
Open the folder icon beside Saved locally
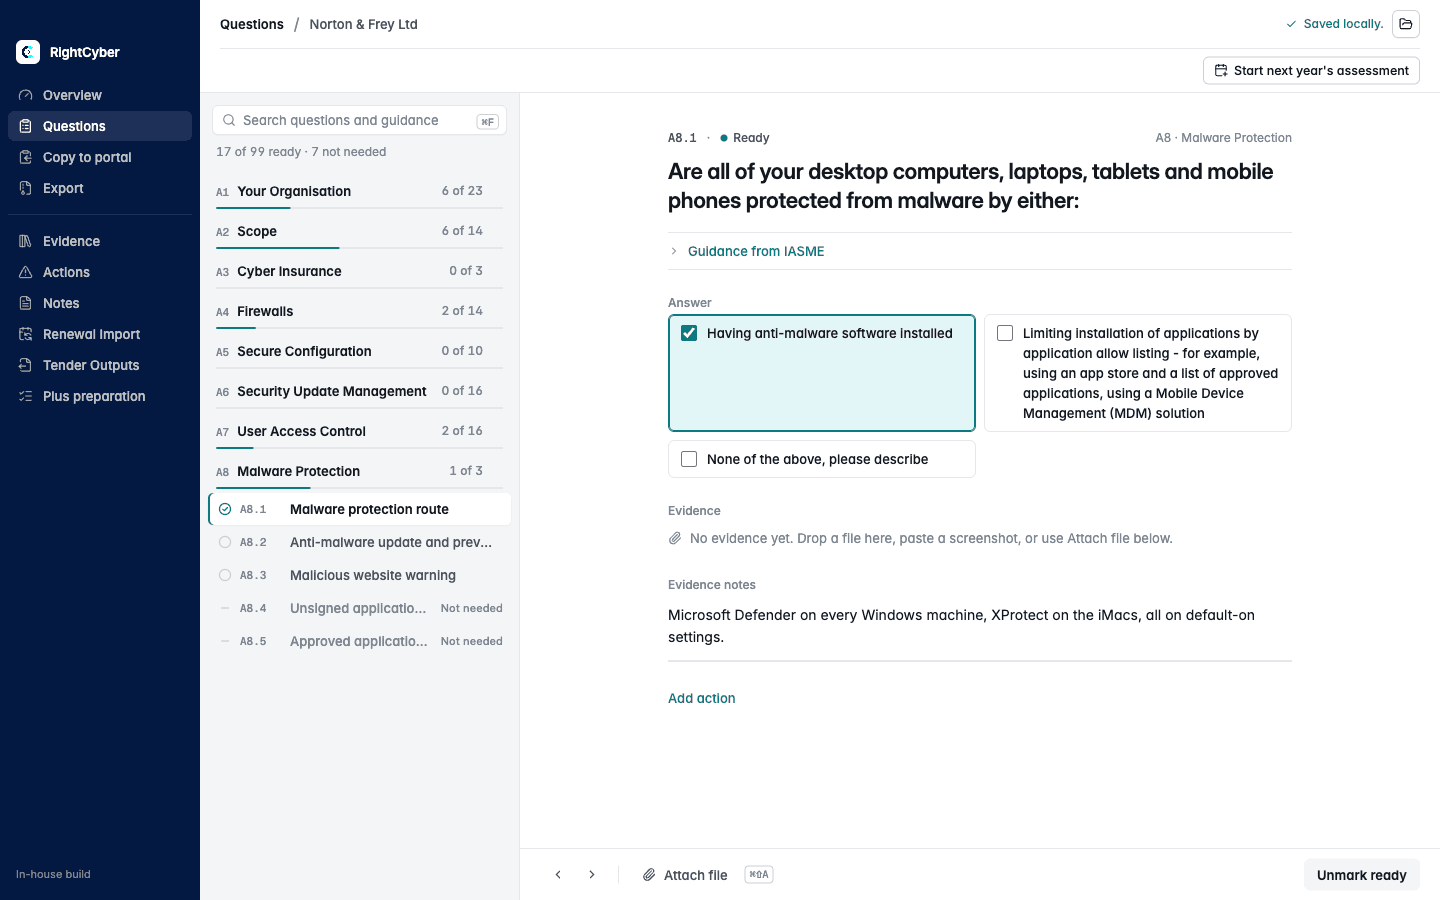1406,24
